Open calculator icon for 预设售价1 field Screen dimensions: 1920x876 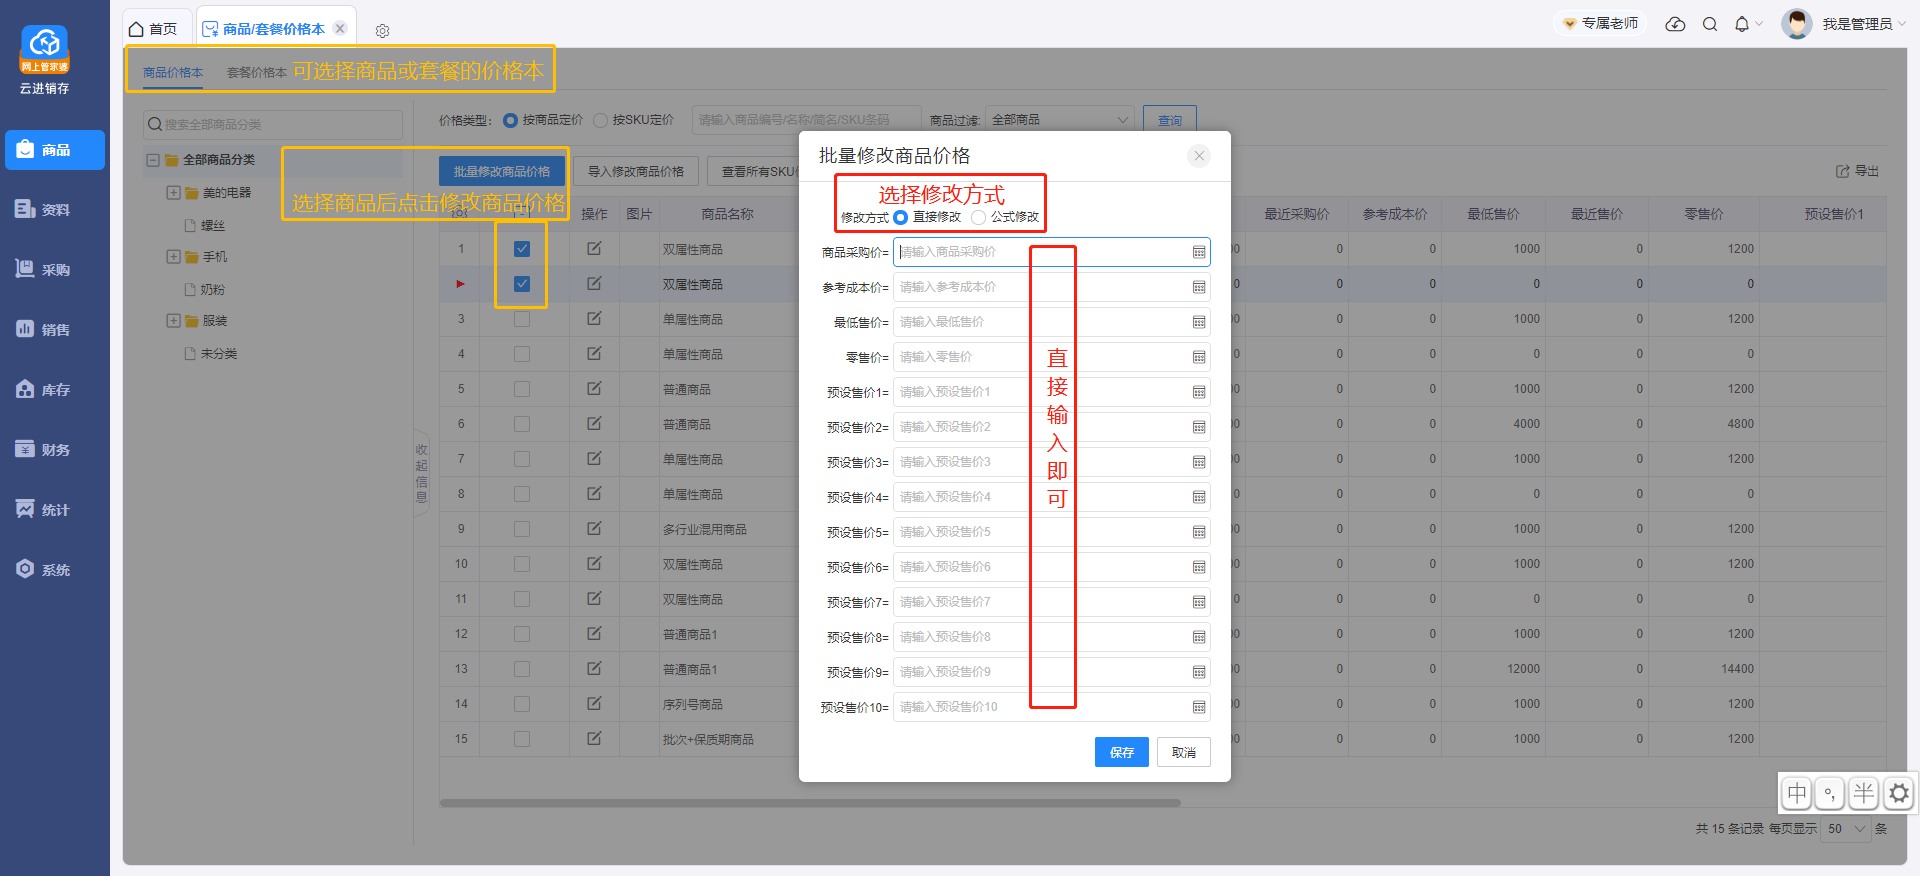click(1199, 392)
